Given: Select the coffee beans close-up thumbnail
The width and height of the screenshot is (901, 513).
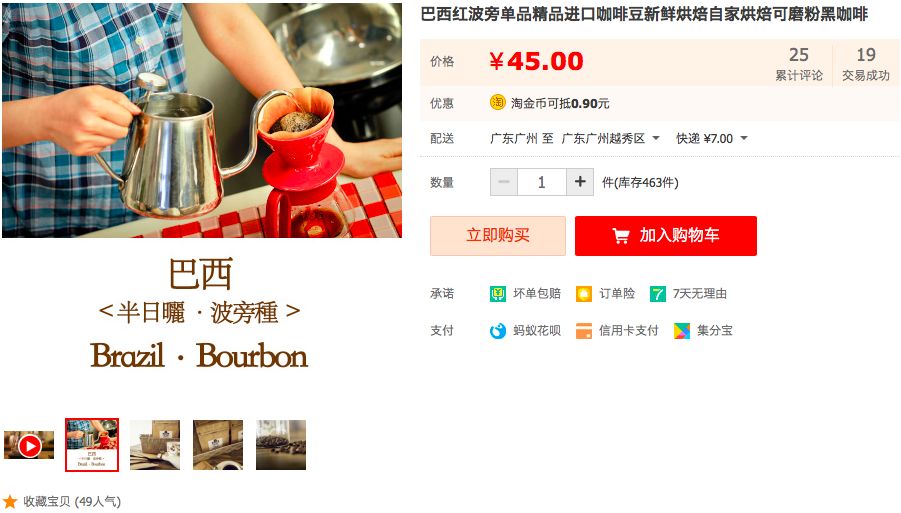Looking at the screenshot, I should (281, 445).
